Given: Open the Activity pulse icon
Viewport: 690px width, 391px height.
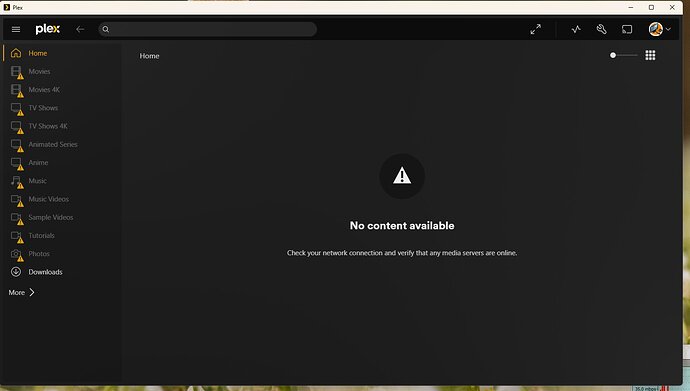Looking at the screenshot, I should point(576,29).
